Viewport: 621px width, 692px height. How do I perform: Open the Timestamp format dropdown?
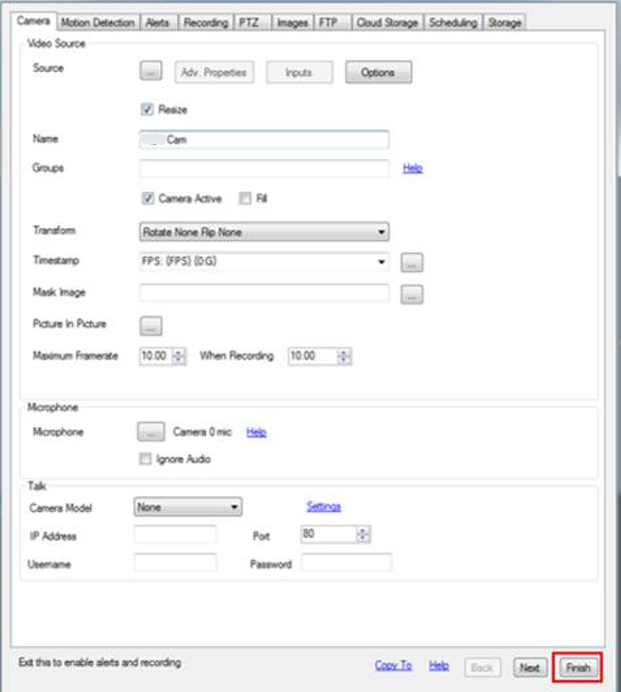[x=264, y=262]
